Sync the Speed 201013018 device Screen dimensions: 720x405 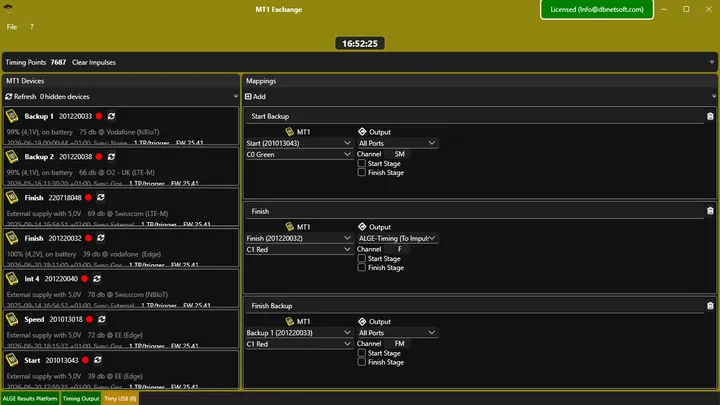pyautogui.click(x=101, y=319)
